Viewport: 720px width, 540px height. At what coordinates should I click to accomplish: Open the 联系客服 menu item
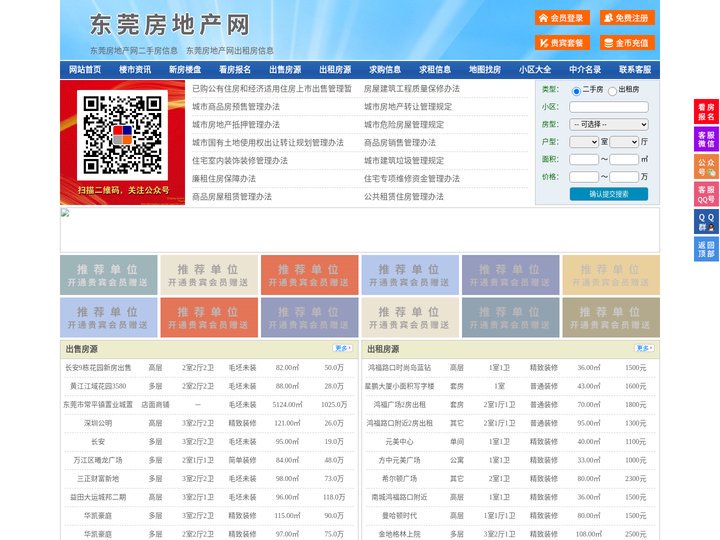[x=635, y=70]
